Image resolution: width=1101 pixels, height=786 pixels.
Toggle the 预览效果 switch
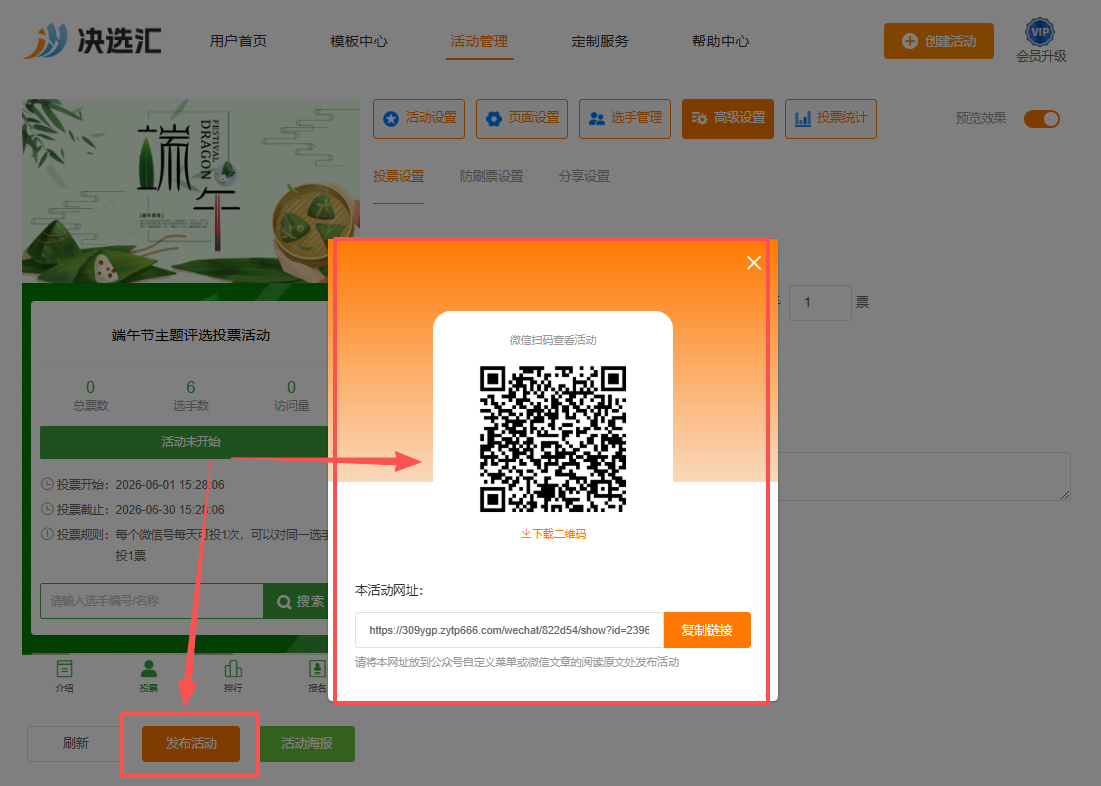click(1041, 119)
